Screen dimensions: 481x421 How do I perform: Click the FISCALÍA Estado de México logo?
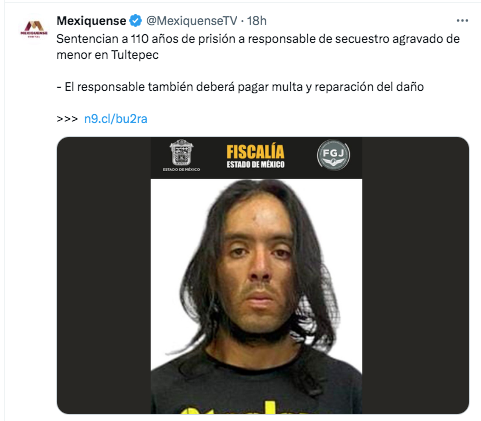click(255, 156)
